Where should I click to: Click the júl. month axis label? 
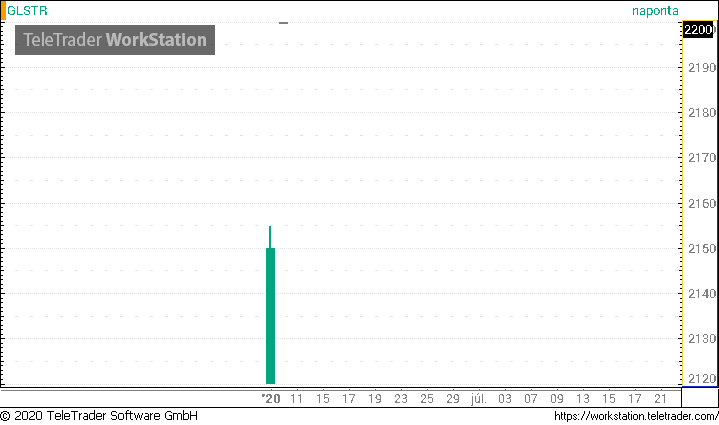click(479, 398)
